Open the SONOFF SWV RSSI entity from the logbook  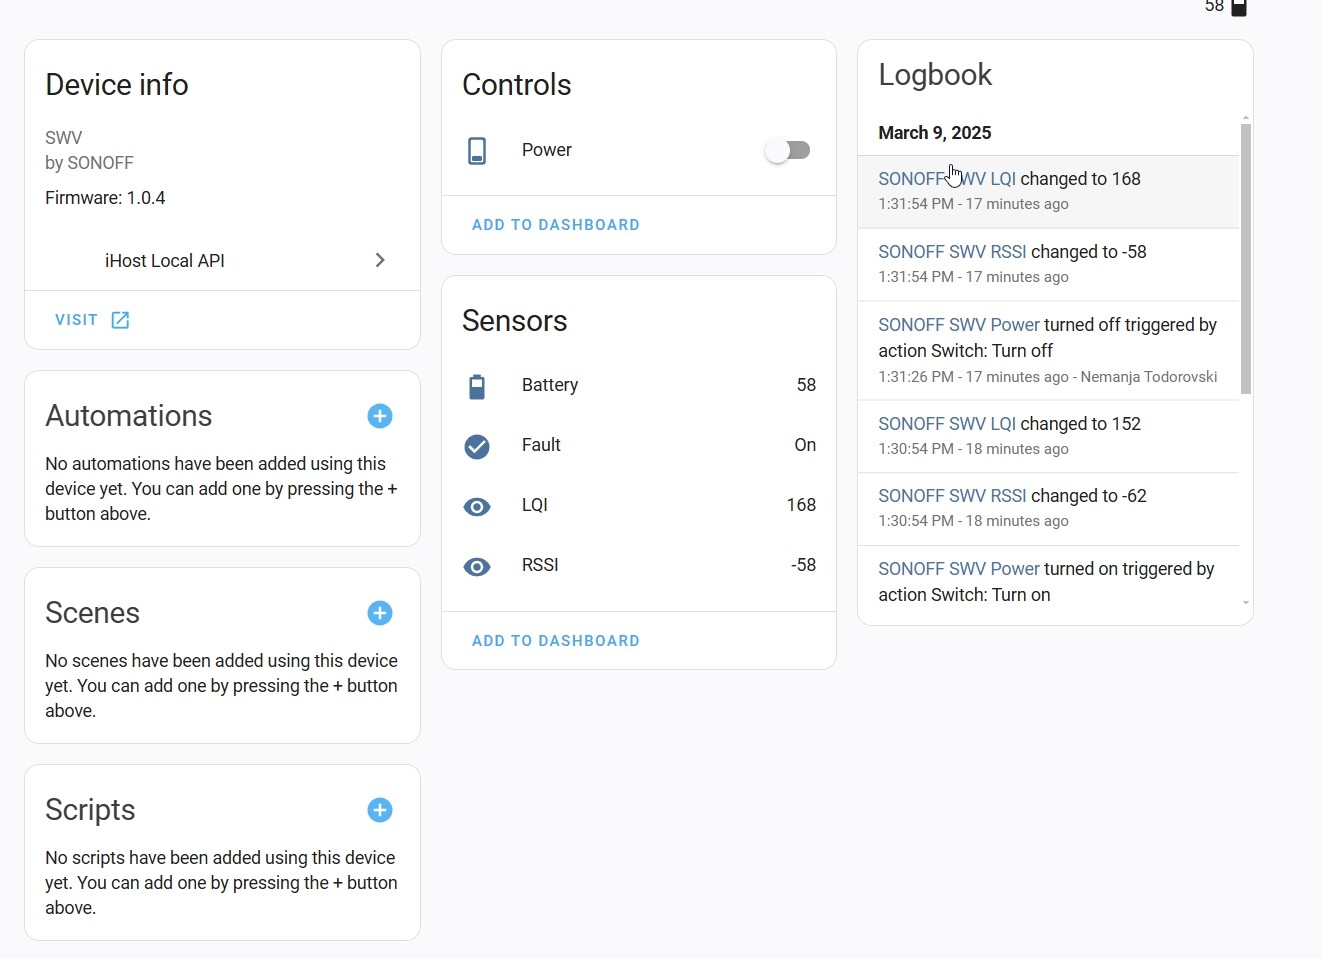click(952, 251)
